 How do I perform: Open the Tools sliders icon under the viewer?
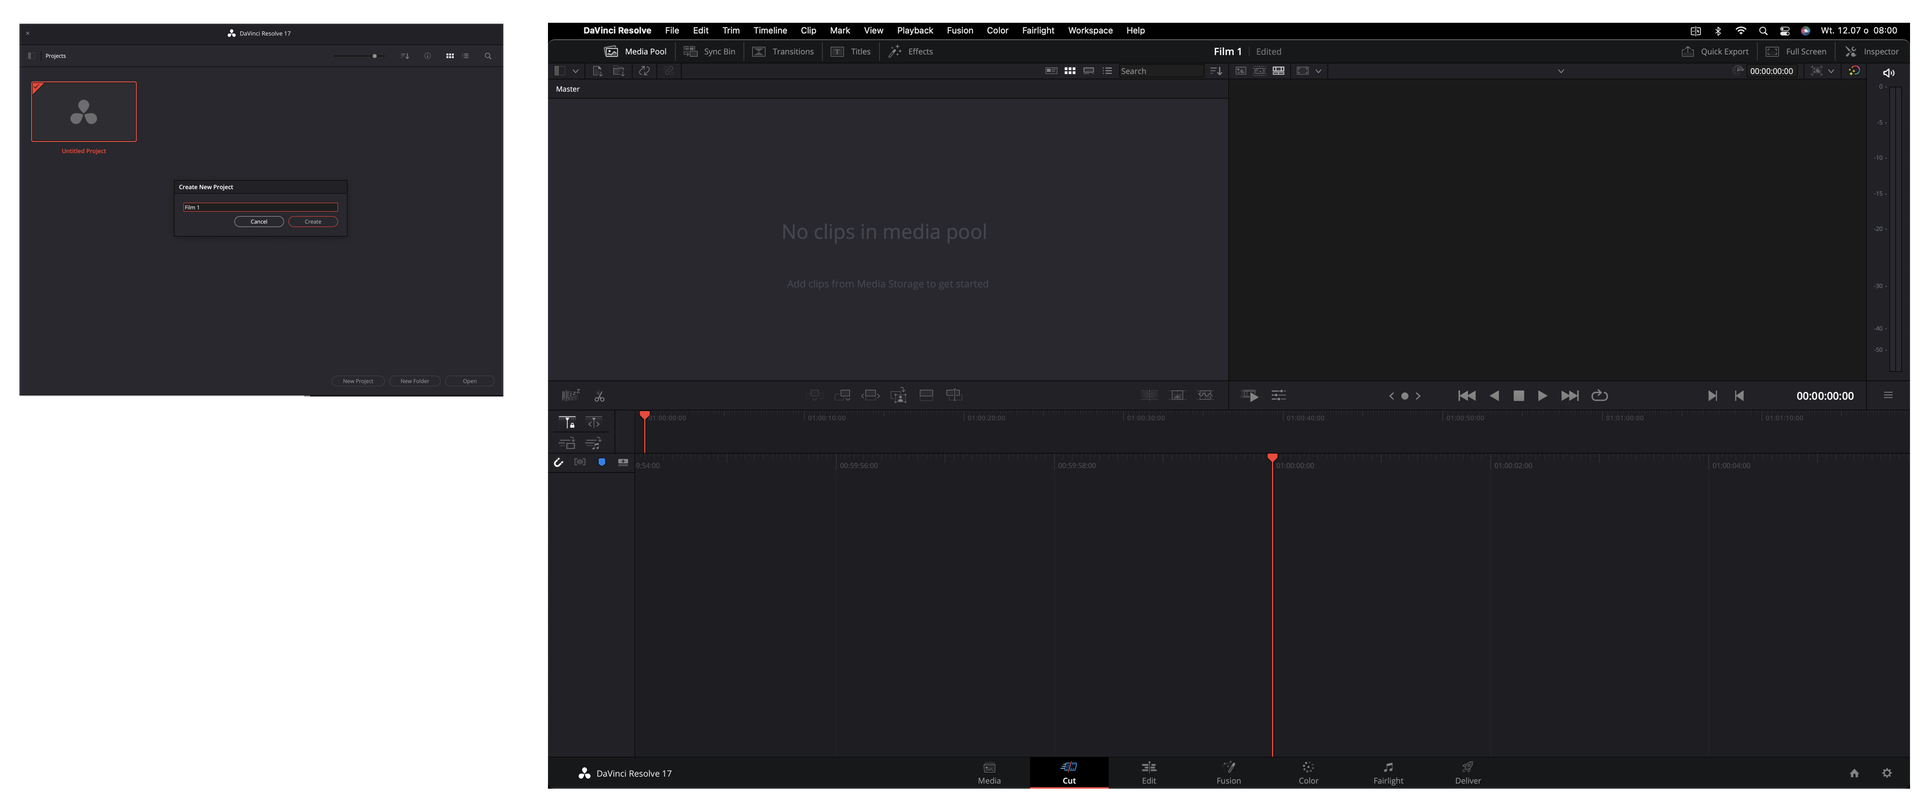1279,396
